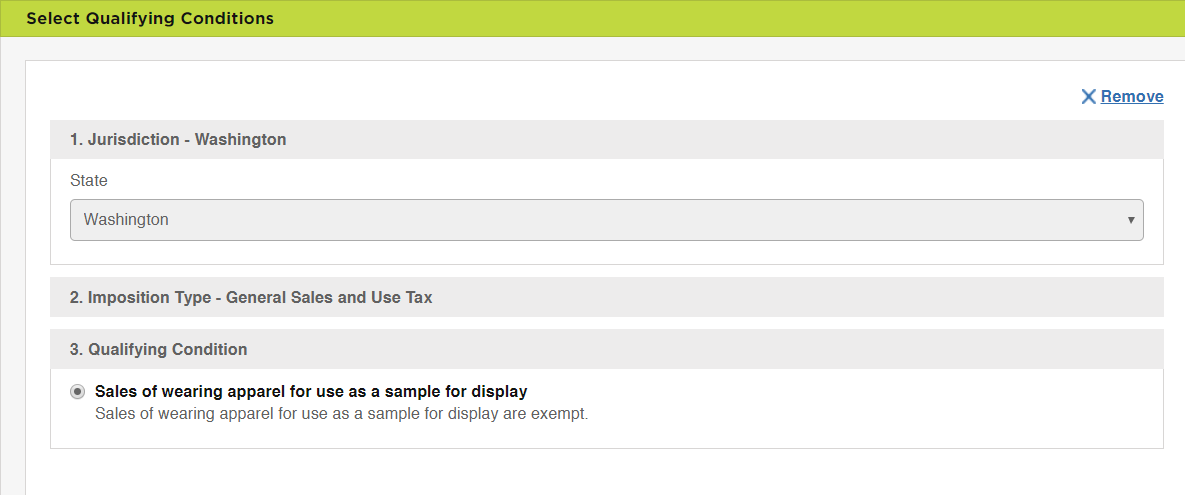Click the blue X icon beside Remove
The image size is (1185, 495).
1088,97
